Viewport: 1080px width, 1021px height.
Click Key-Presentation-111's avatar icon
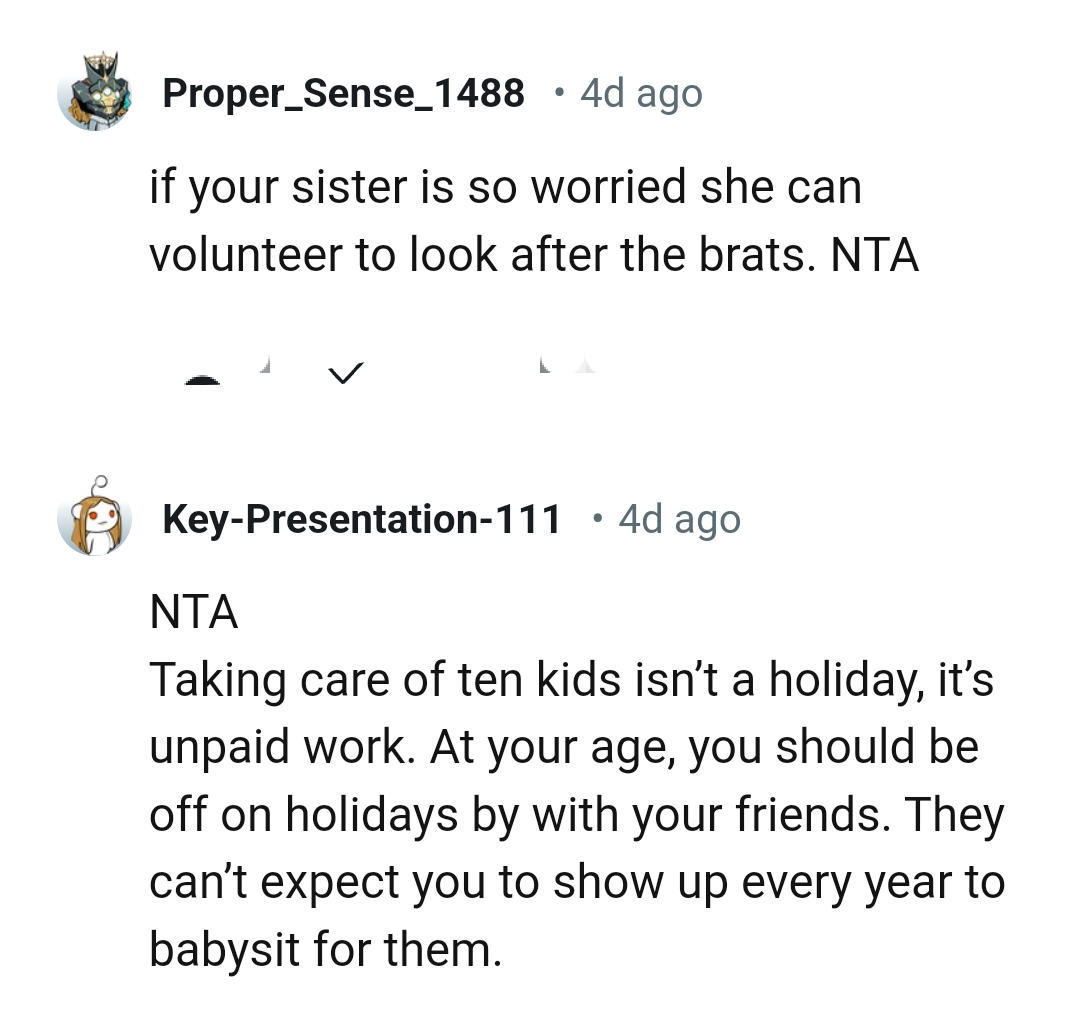point(96,518)
